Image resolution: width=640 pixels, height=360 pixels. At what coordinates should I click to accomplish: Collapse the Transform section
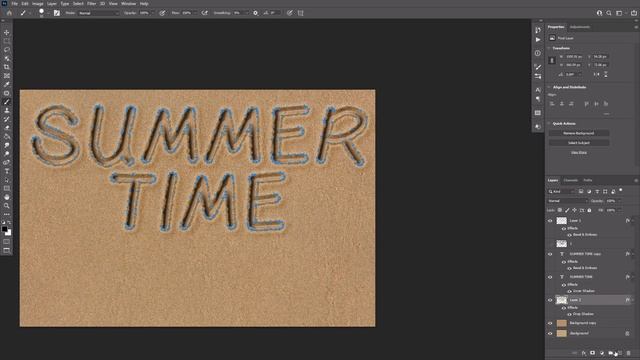(549, 48)
